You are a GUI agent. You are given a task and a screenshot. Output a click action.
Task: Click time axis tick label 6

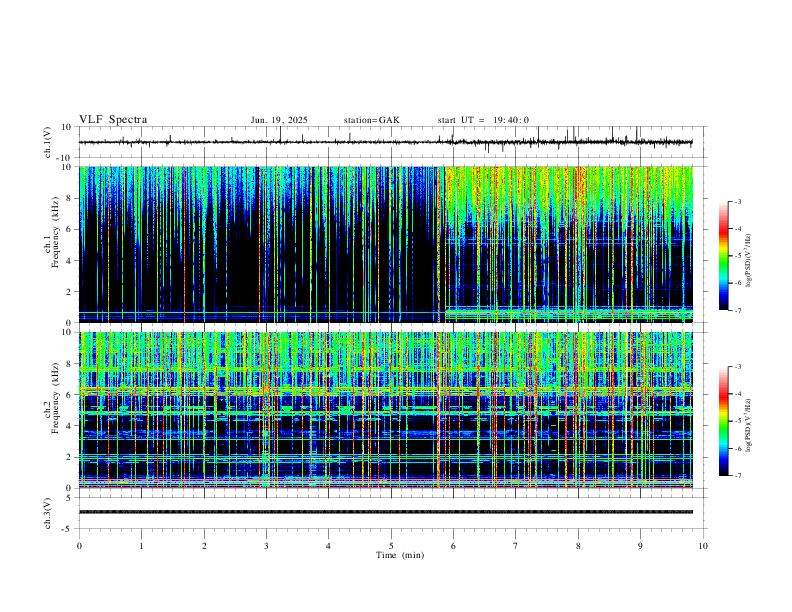[453, 546]
